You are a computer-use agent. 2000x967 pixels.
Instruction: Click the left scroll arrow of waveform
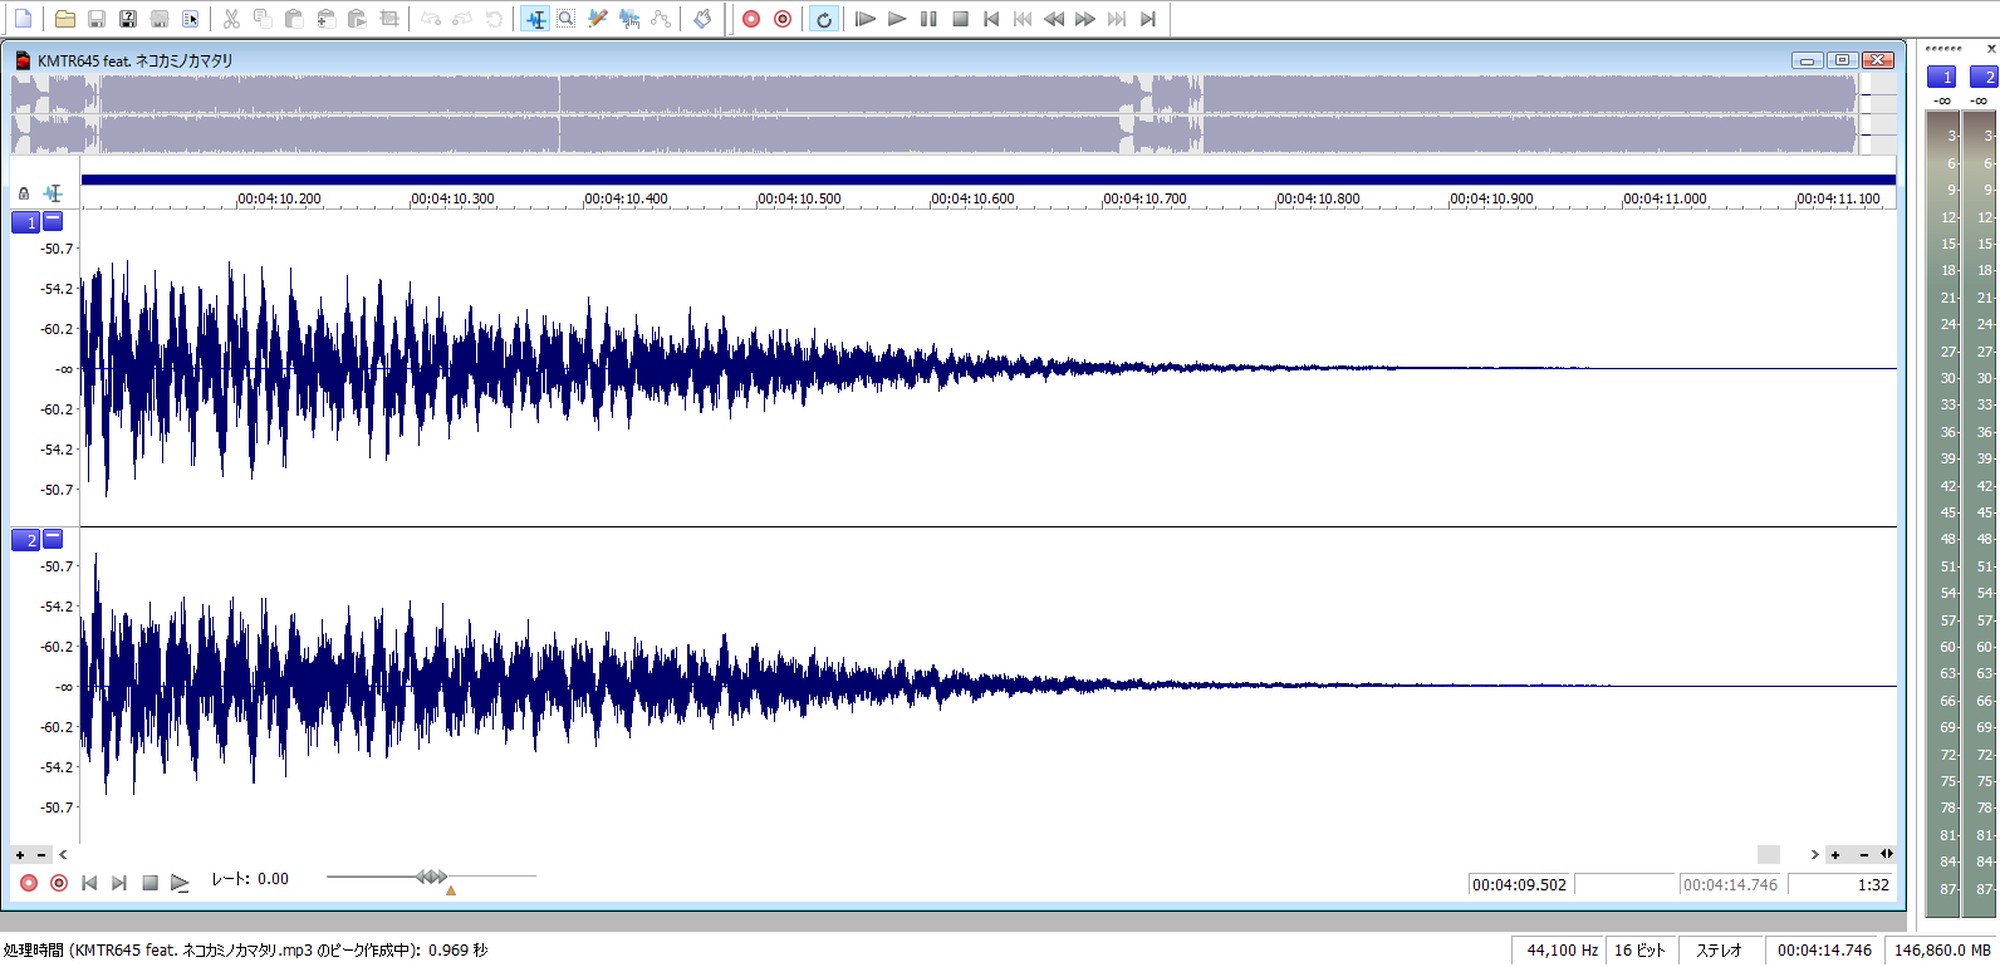click(x=63, y=855)
